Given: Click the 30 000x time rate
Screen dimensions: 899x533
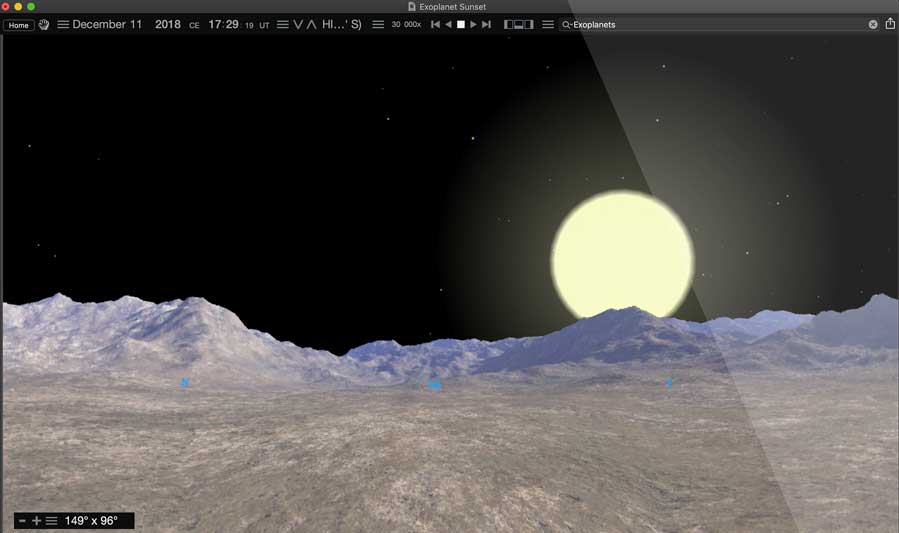Looking at the screenshot, I should 406,25.
